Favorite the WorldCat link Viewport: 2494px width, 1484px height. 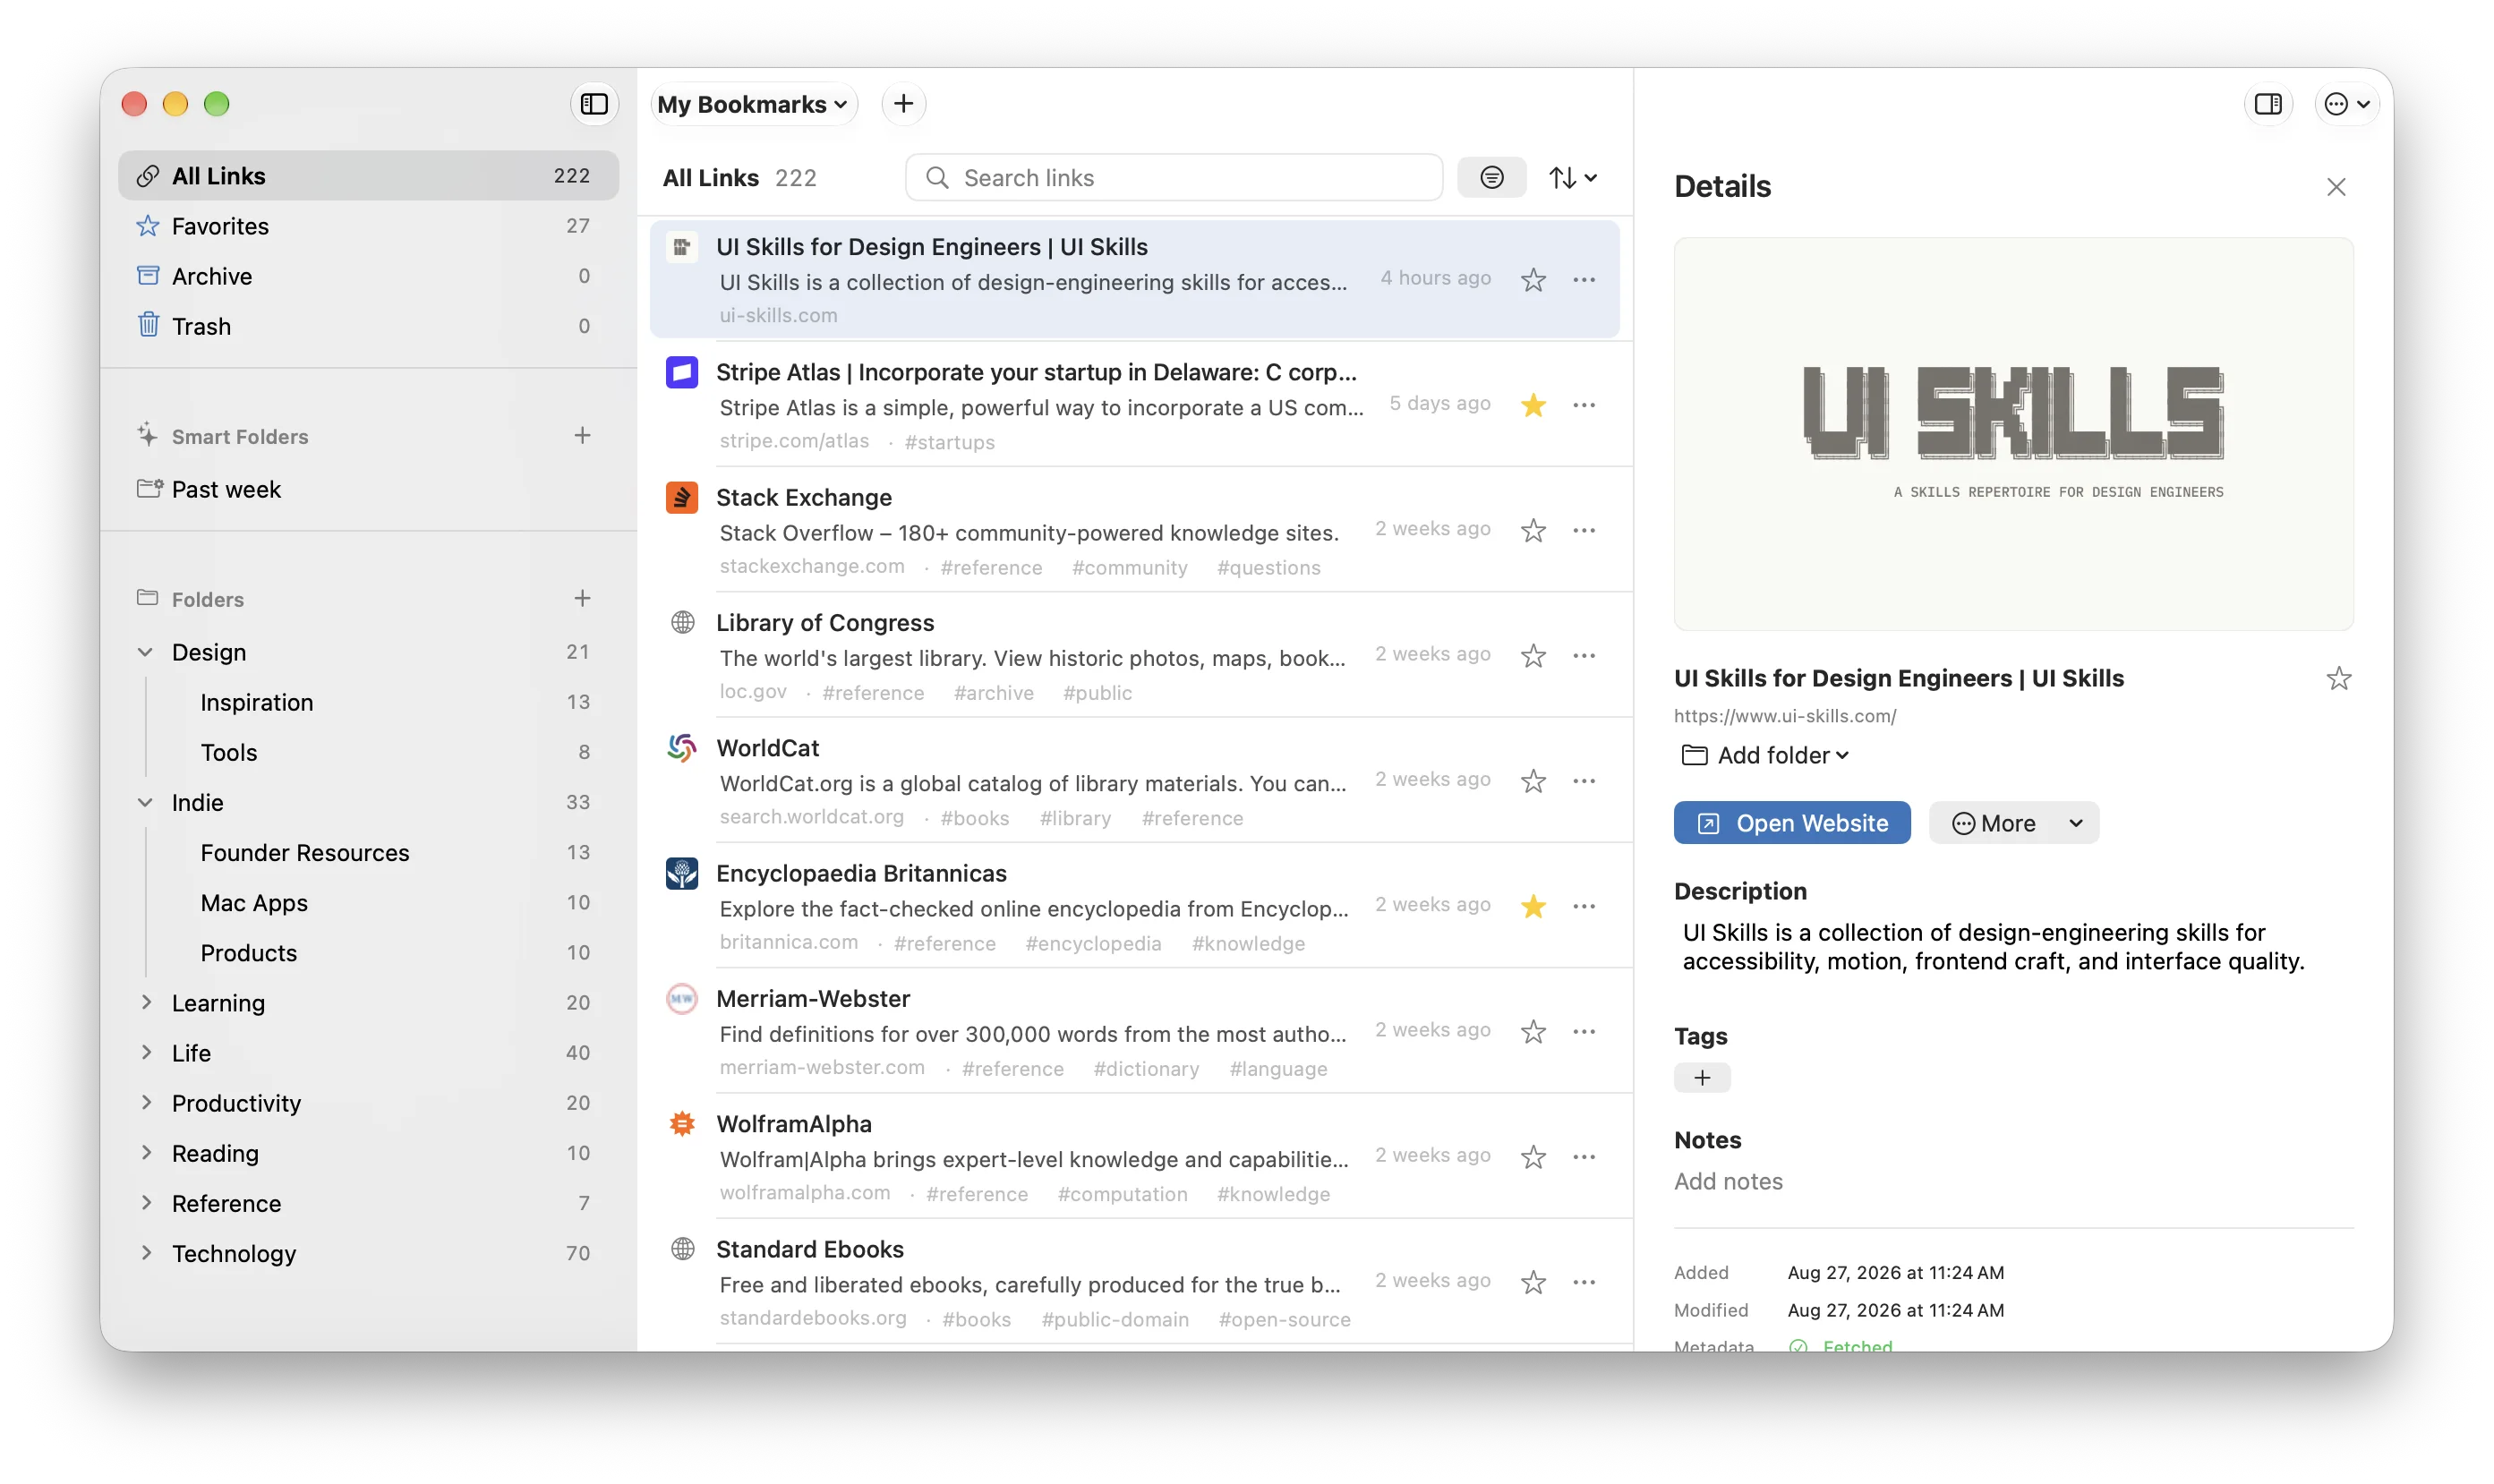click(x=1533, y=781)
